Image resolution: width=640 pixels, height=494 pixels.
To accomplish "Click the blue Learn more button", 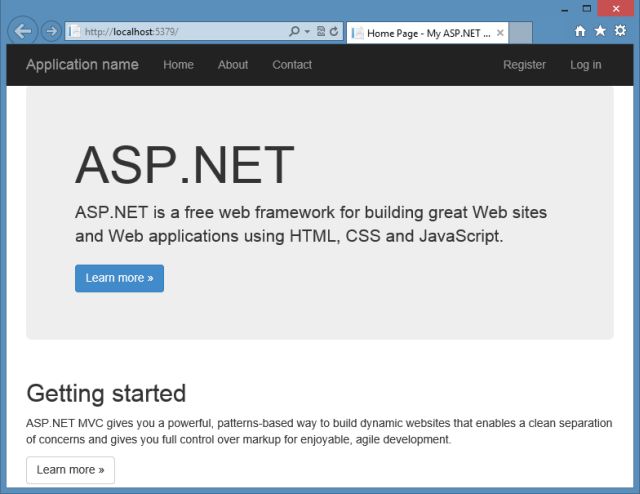I will [x=119, y=278].
